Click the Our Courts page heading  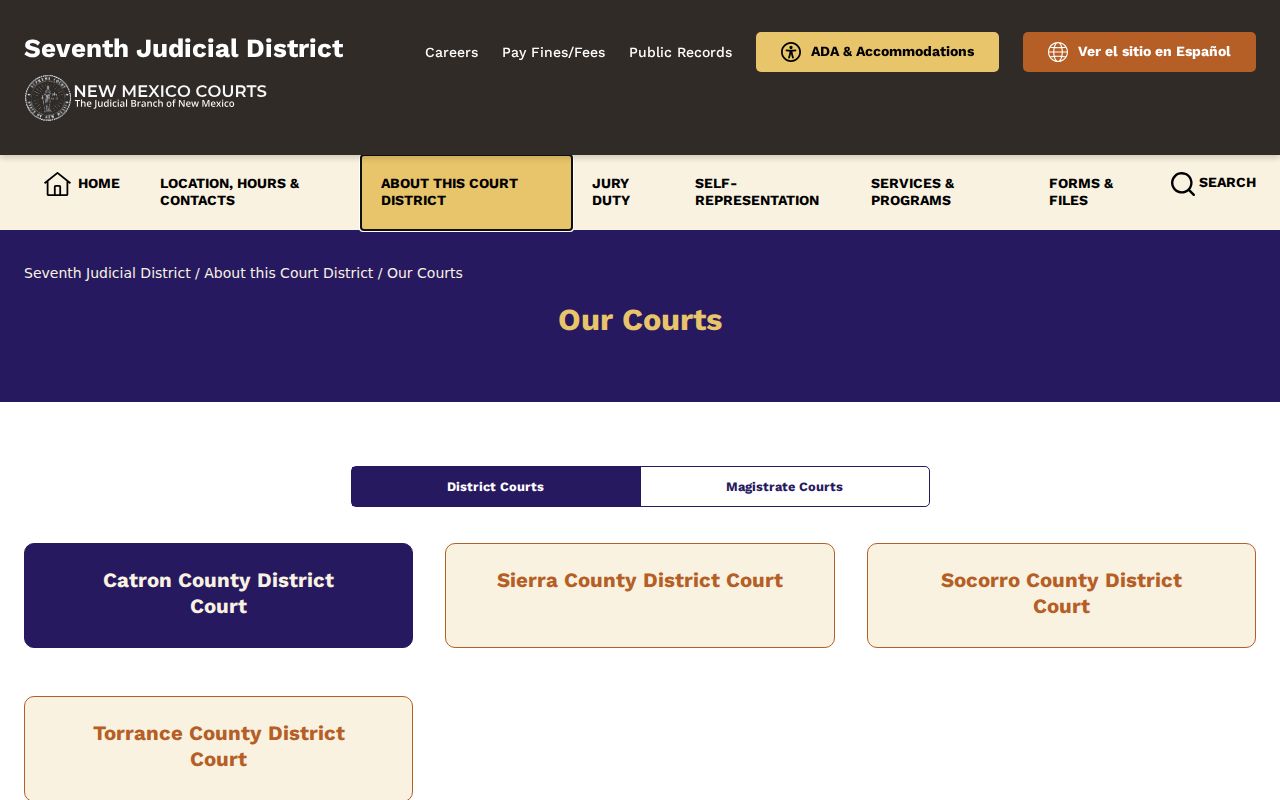pyautogui.click(x=640, y=320)
